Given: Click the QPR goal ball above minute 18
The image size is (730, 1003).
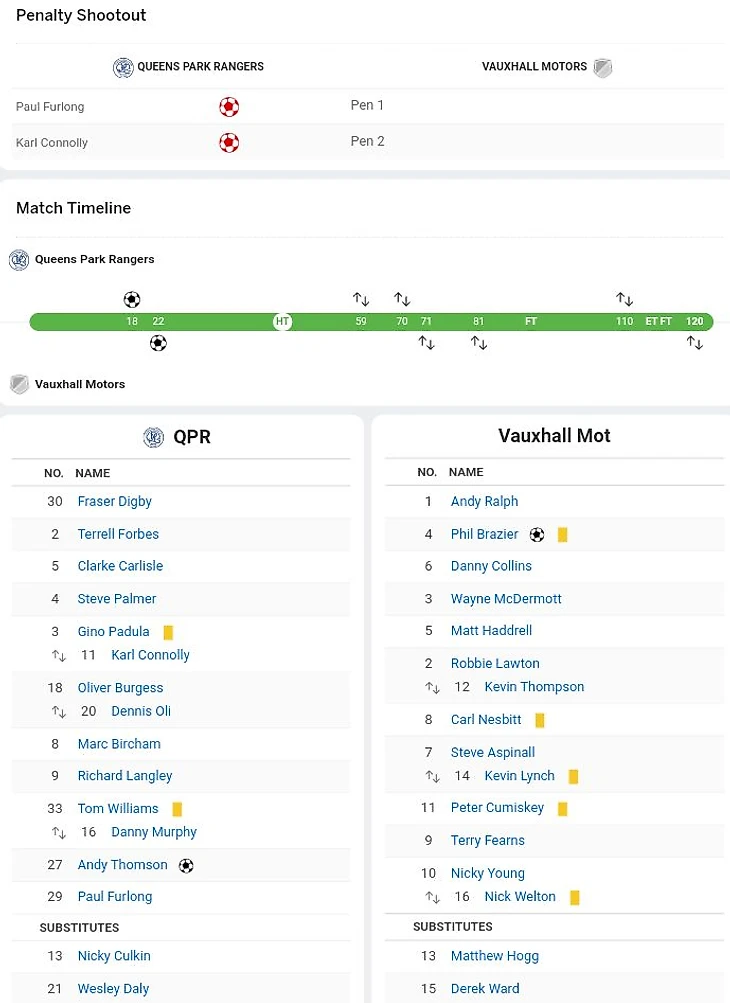Looking at the screenshot, I should (132, 299).
